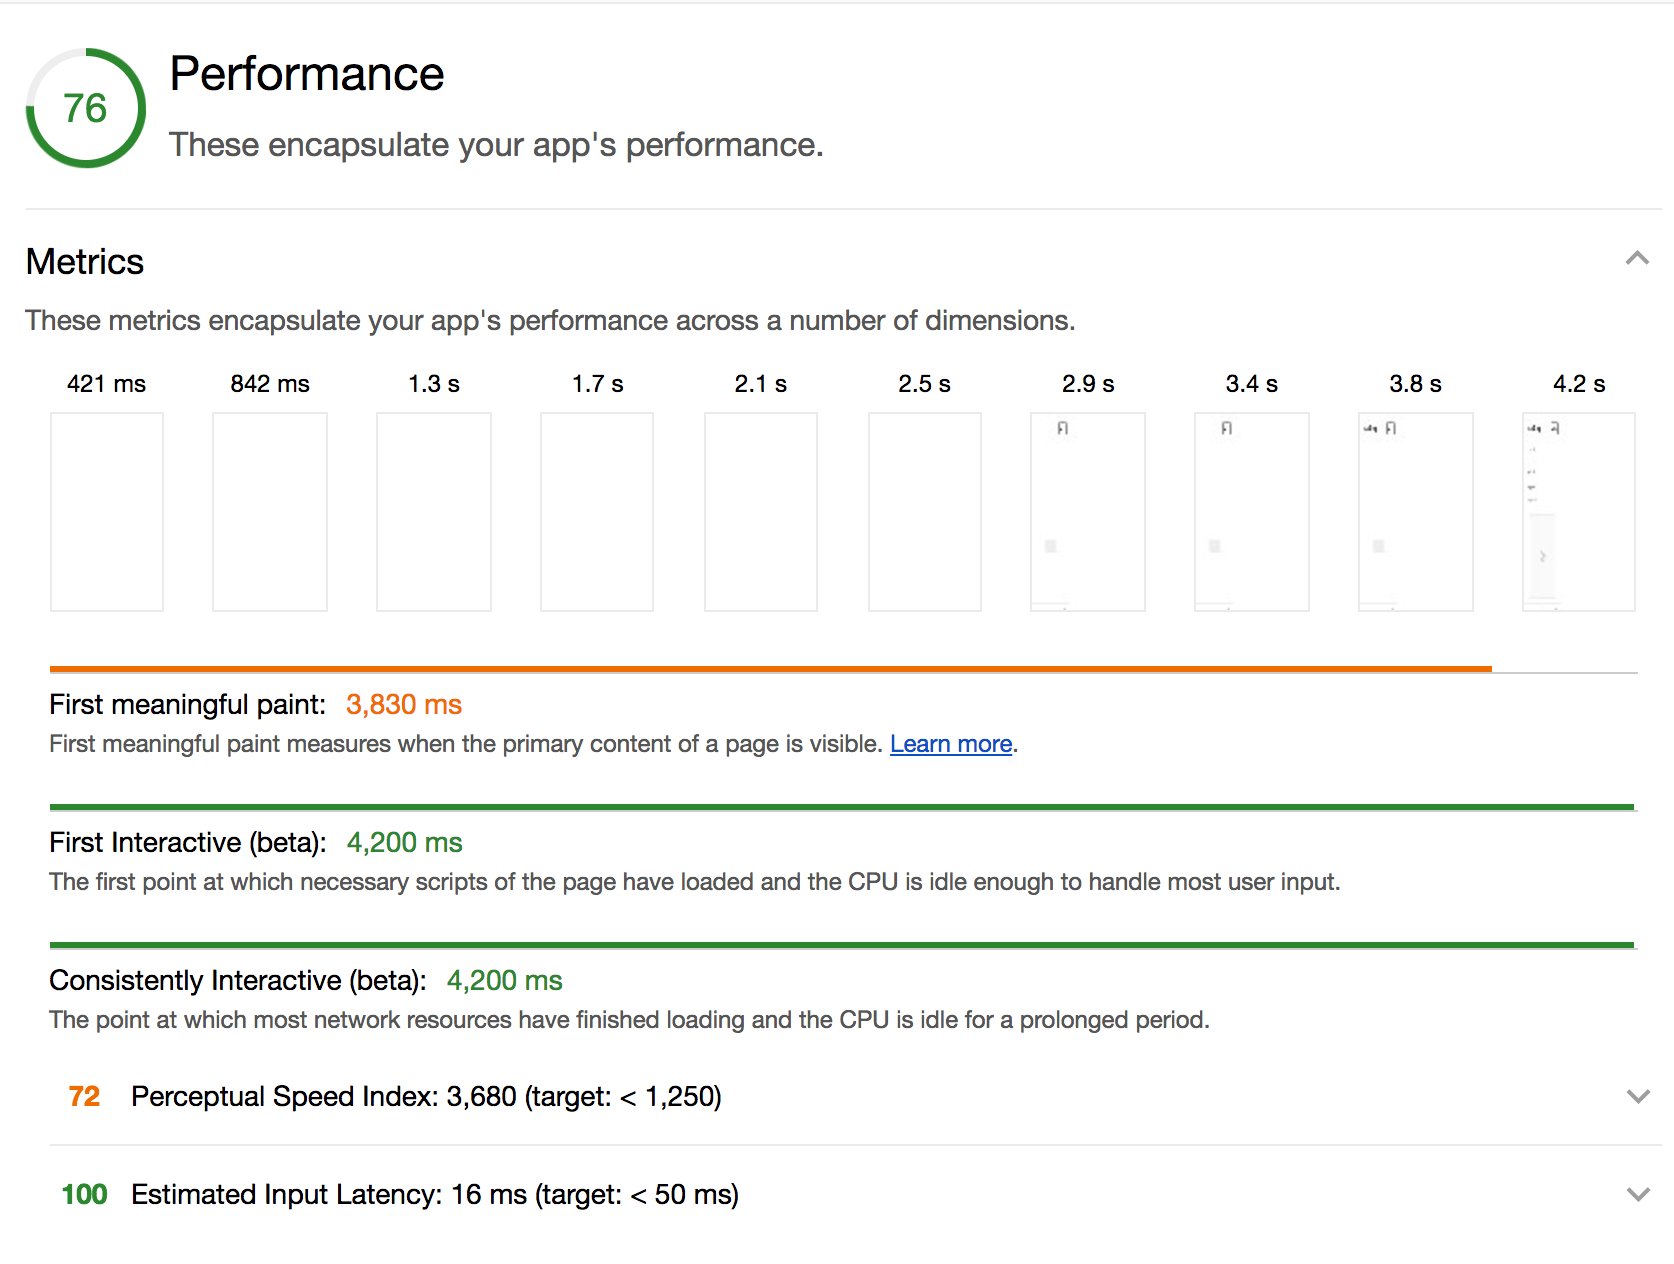
Task: Open the Learn more link
Action: point(950,744)
